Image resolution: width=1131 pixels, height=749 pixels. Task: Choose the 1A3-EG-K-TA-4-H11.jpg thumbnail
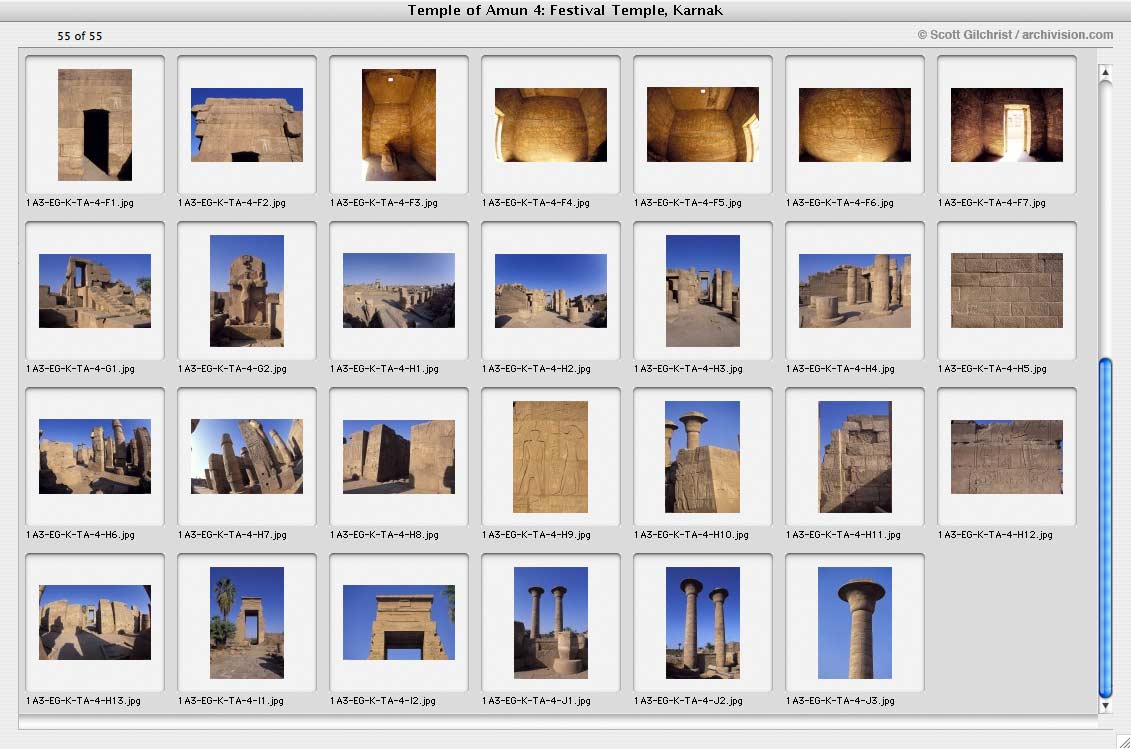(855, 457)
